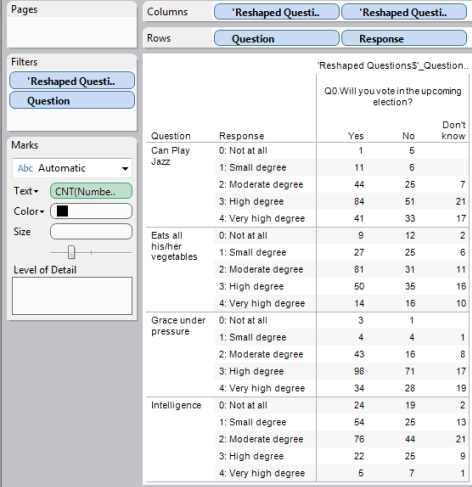Click inside the Level of Detail box
The width and height of the screenshot is (472, 487).
(72, 296)
